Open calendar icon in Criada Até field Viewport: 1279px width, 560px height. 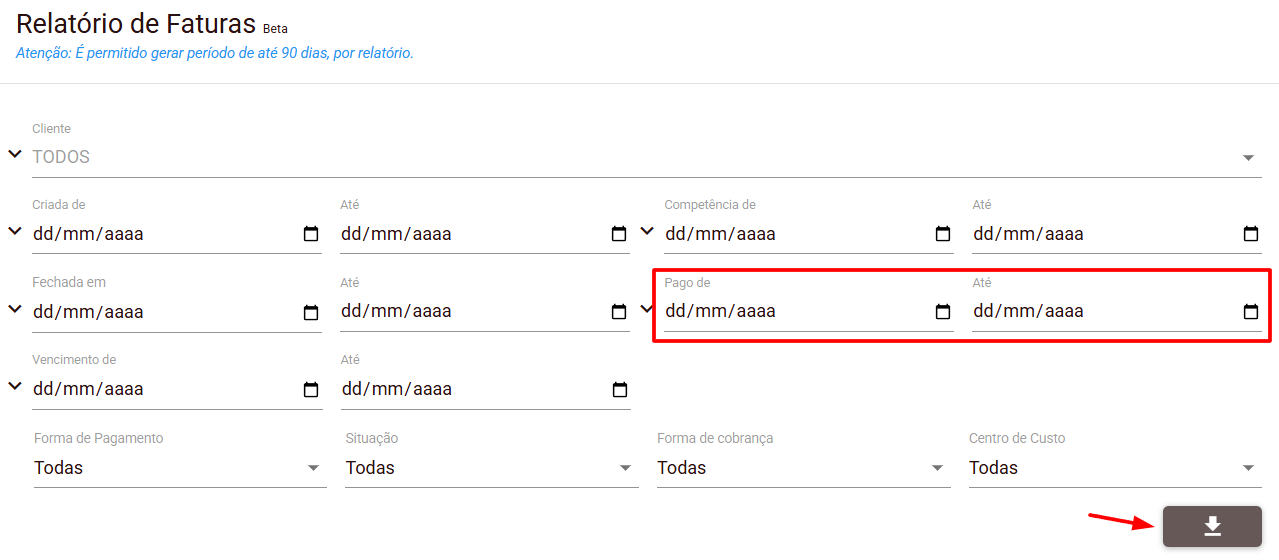[x=619, y=234]
